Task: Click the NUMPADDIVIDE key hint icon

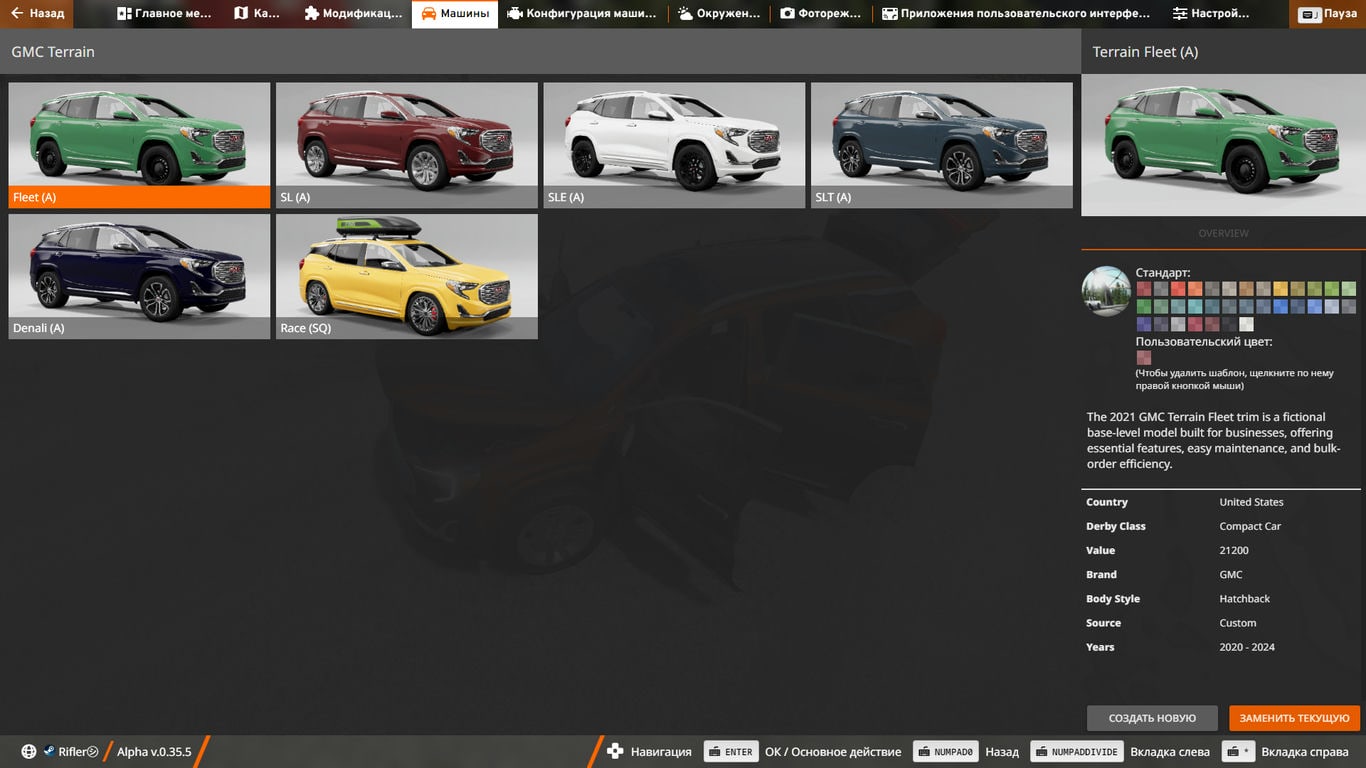Action: point(1076,752)
